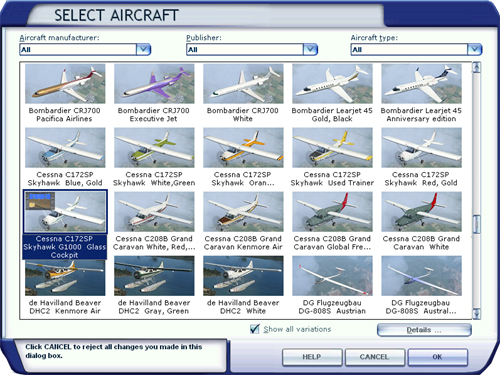500x375 pixels.
Task: Select the Cessna C208B Grand Caravan White
Action: click(x=421, y=212)
